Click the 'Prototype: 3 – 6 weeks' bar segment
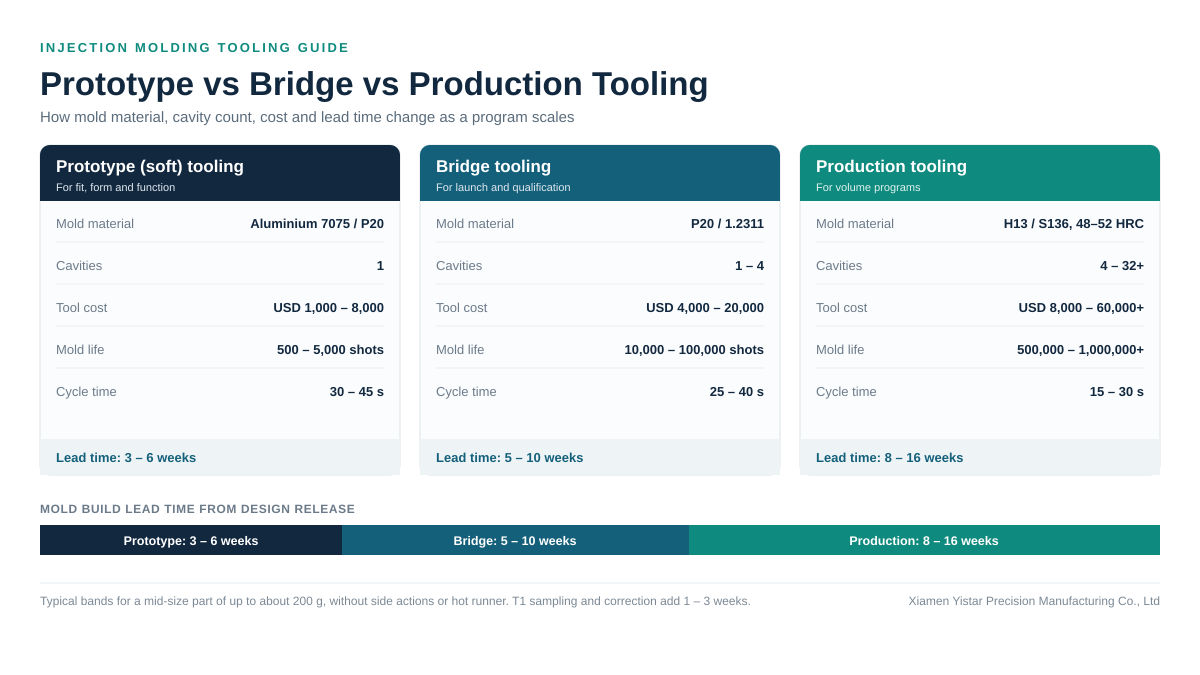Viewport: 1200px width, 675px height. point(191,540)
